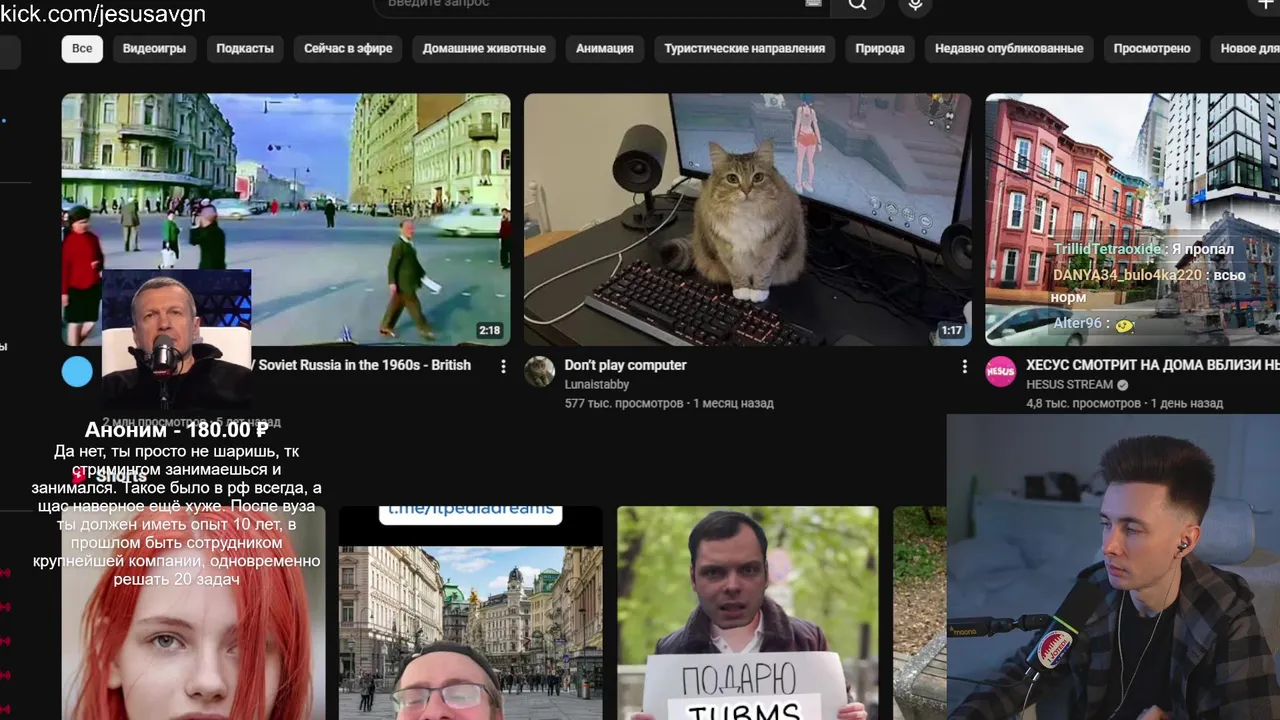Open the European street Shorts thumbnail
The width and height of the screenshot is (1280, 720).
[x=470, y=613]
